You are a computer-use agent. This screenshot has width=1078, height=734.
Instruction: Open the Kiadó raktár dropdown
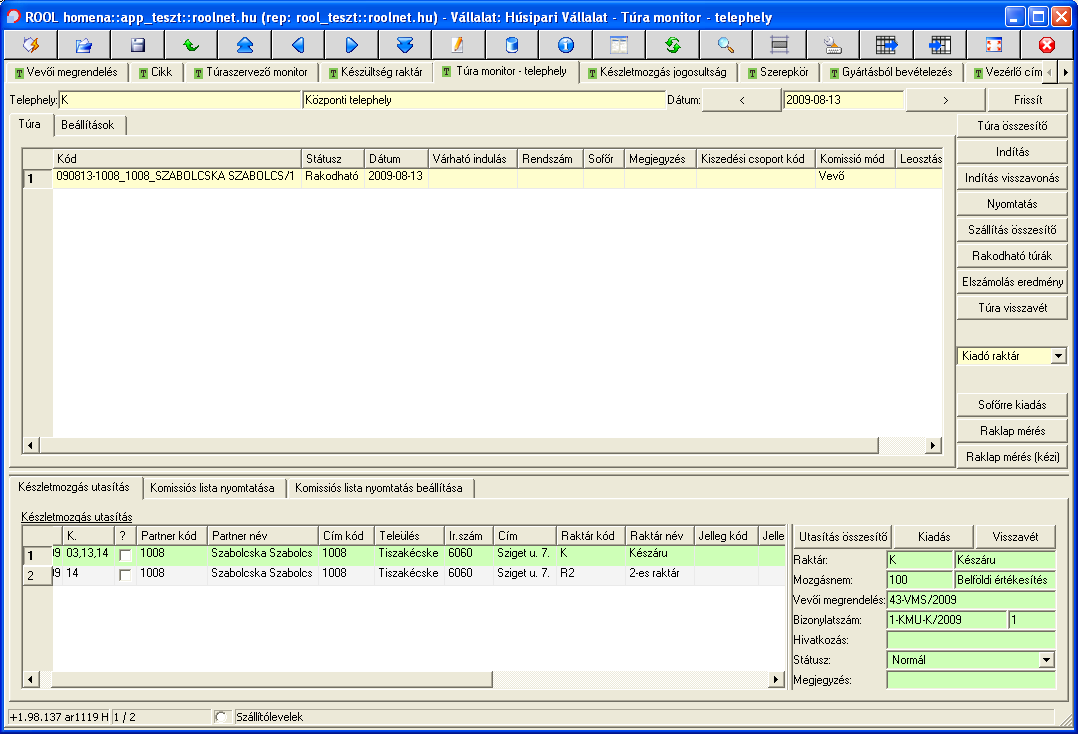pos(1058,356)
